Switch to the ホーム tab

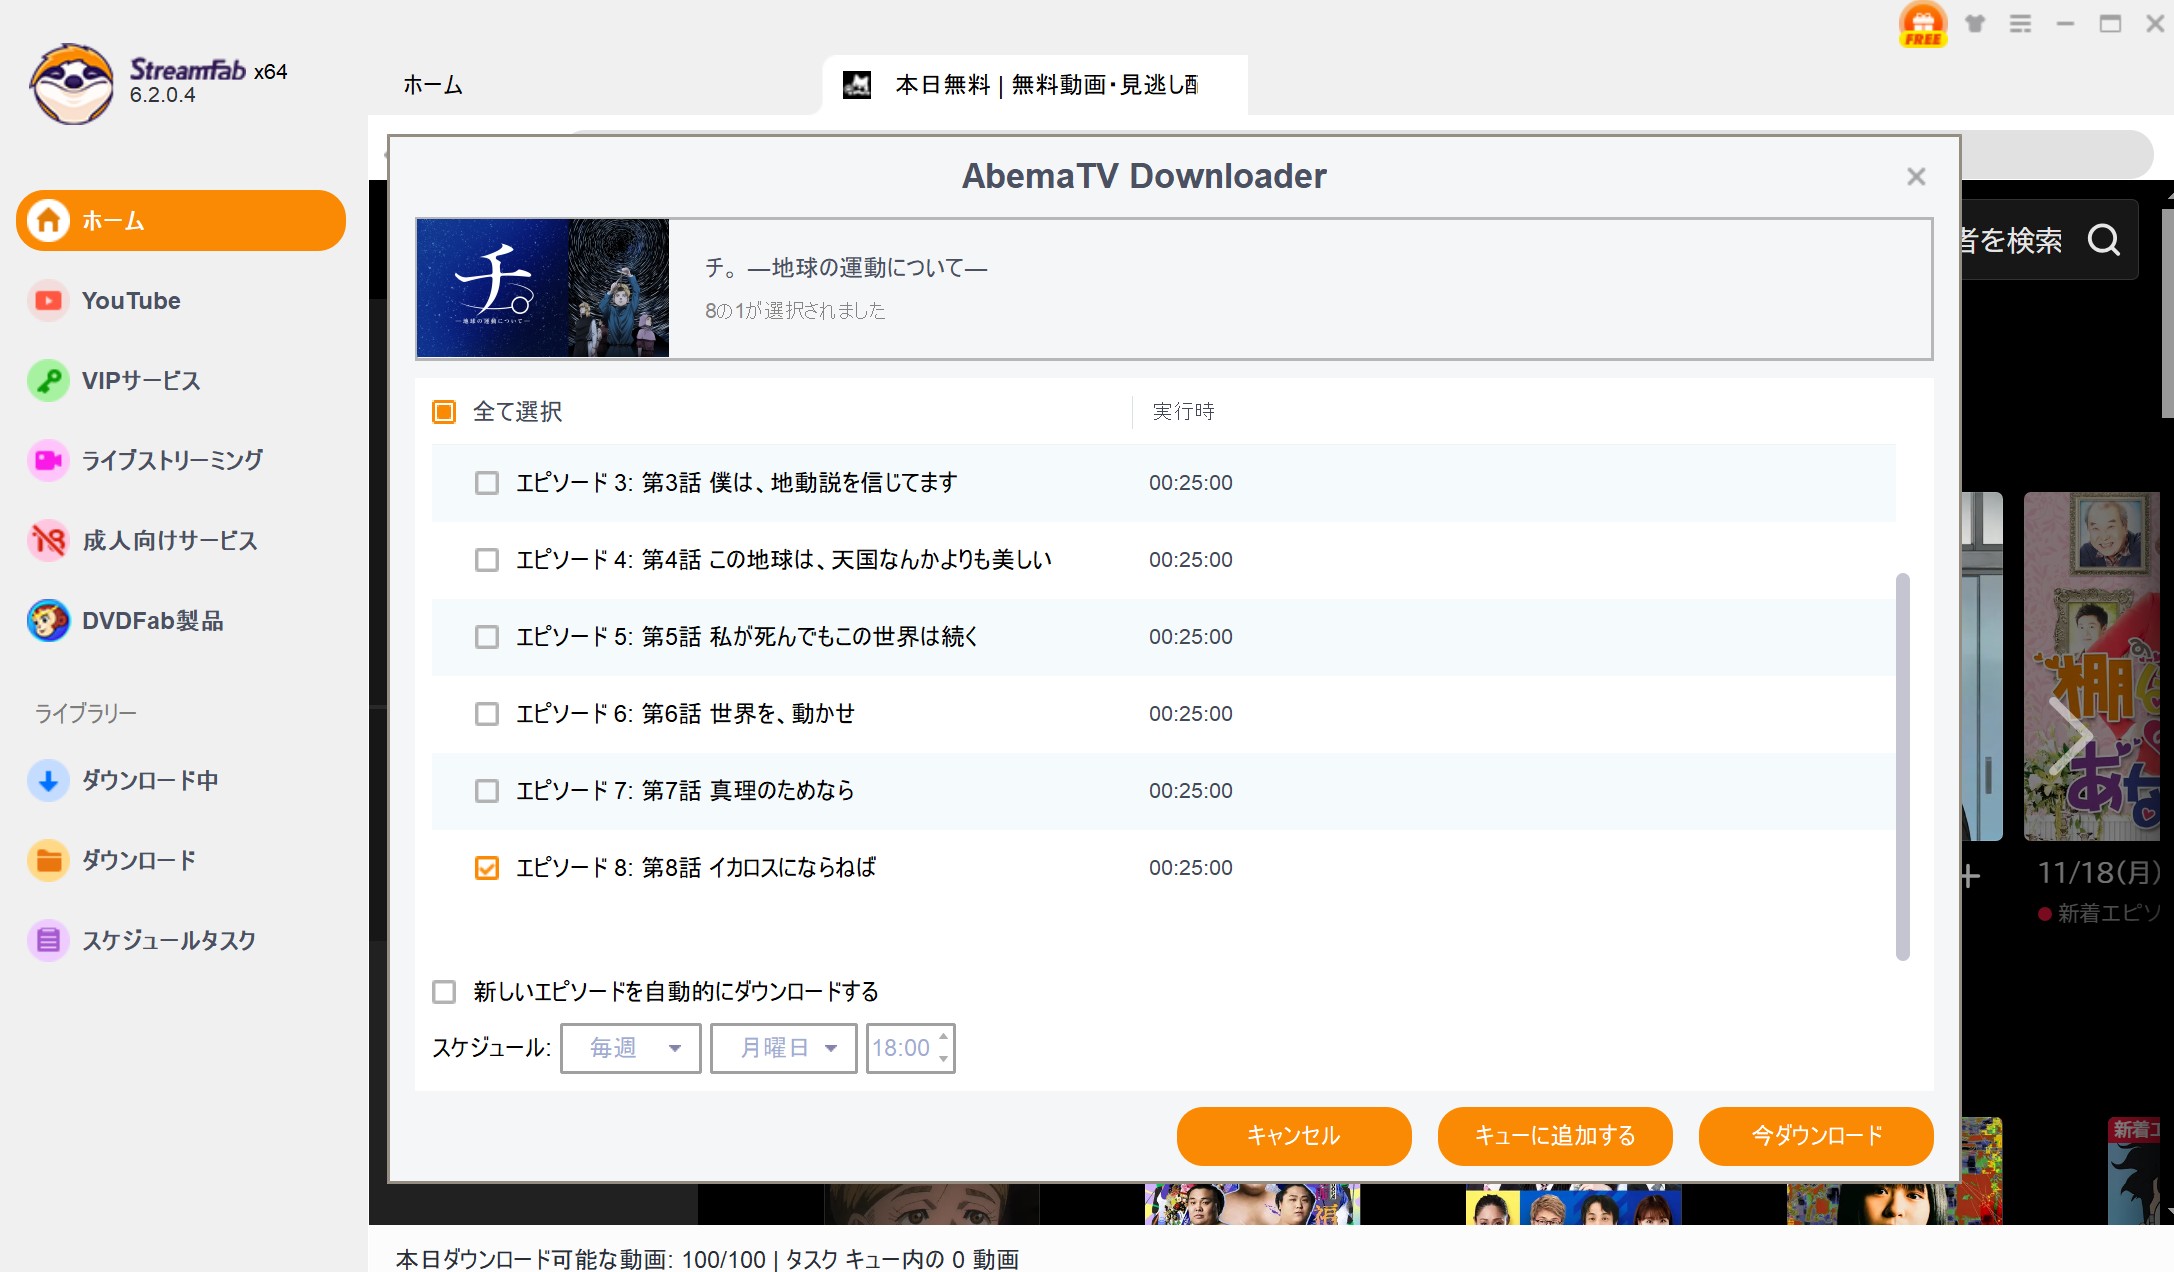pos(433,86)
